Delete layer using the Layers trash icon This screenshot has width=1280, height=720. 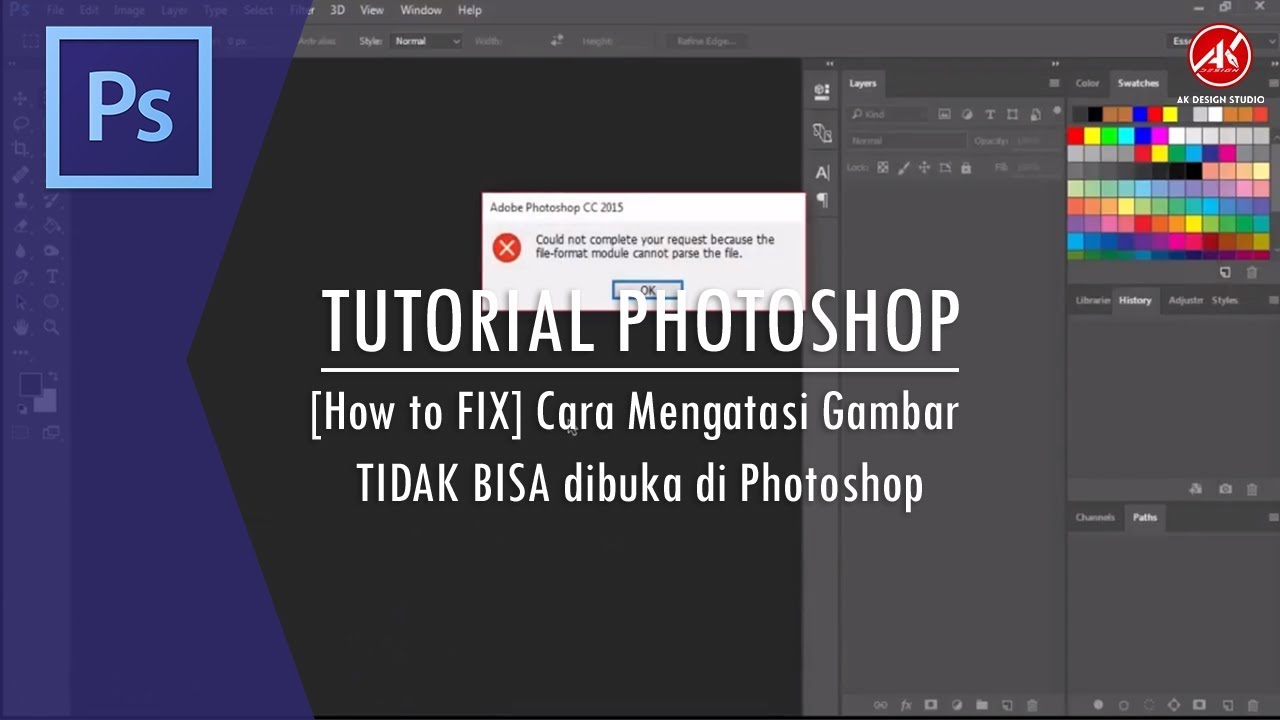point(1032,705)
